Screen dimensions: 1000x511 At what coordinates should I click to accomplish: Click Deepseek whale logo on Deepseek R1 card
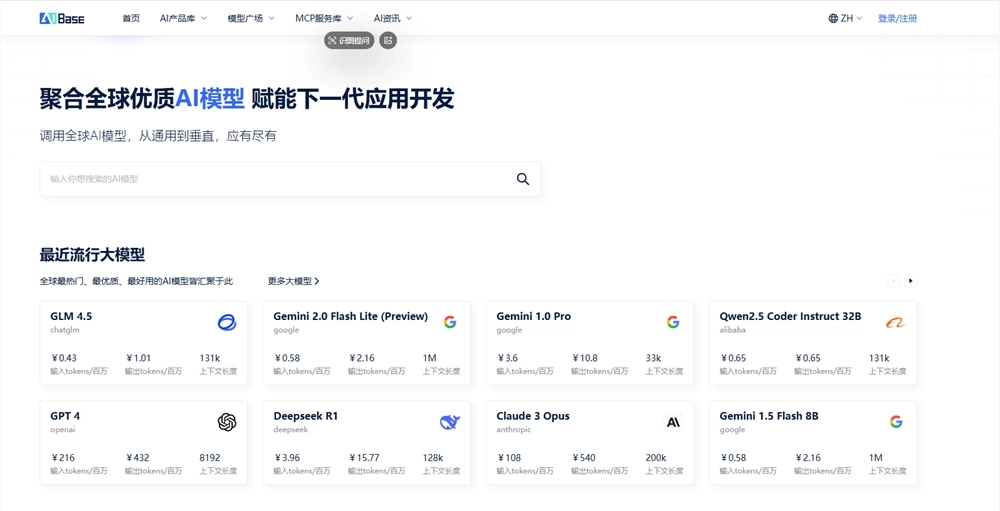point(450,422)
